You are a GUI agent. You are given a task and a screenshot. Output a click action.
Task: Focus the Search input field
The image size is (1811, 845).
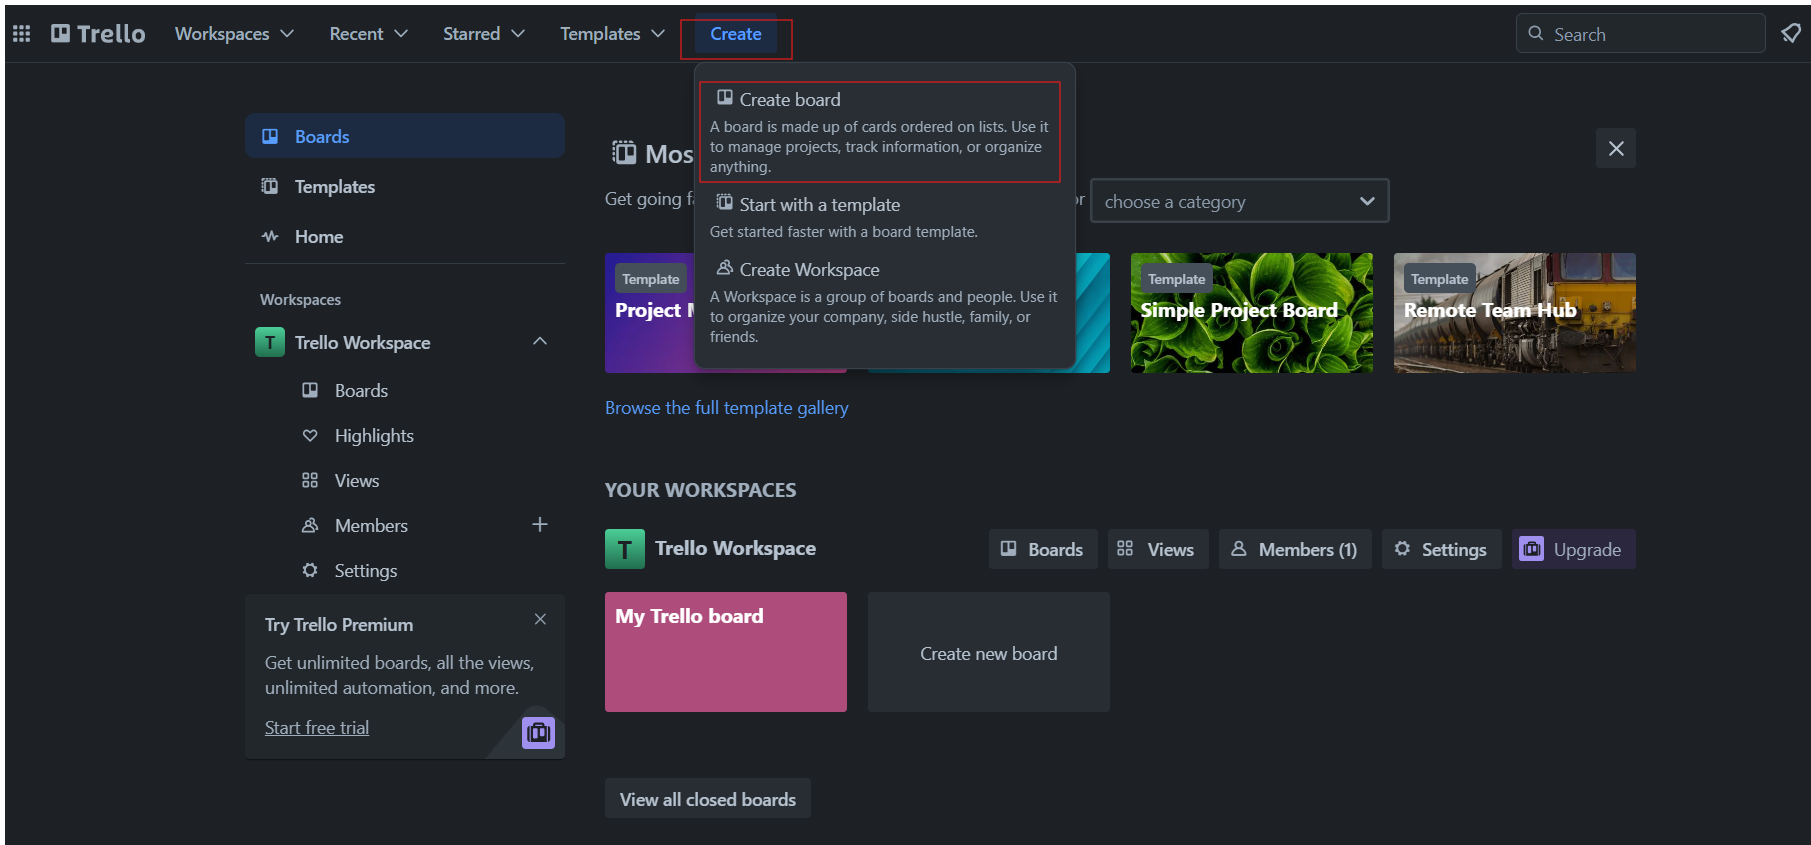click(x=1640, y=34)
